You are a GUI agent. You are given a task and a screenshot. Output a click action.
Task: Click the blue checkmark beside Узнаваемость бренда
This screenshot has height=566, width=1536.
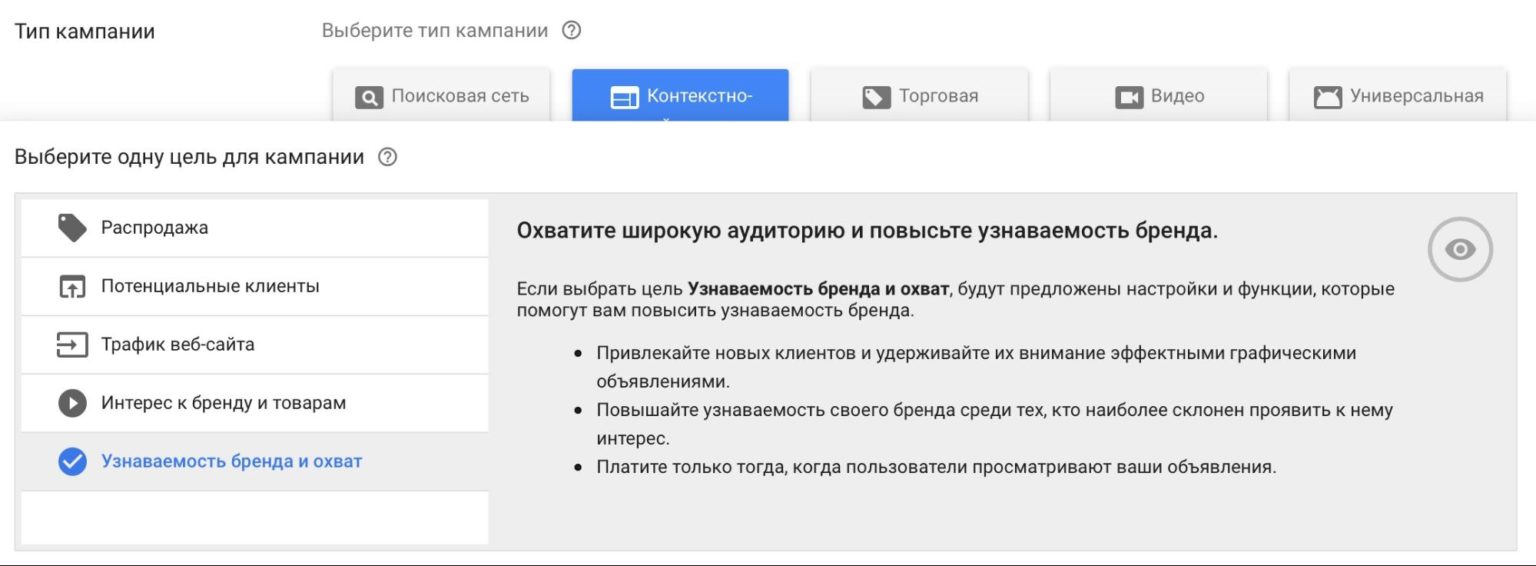point(72,462)
